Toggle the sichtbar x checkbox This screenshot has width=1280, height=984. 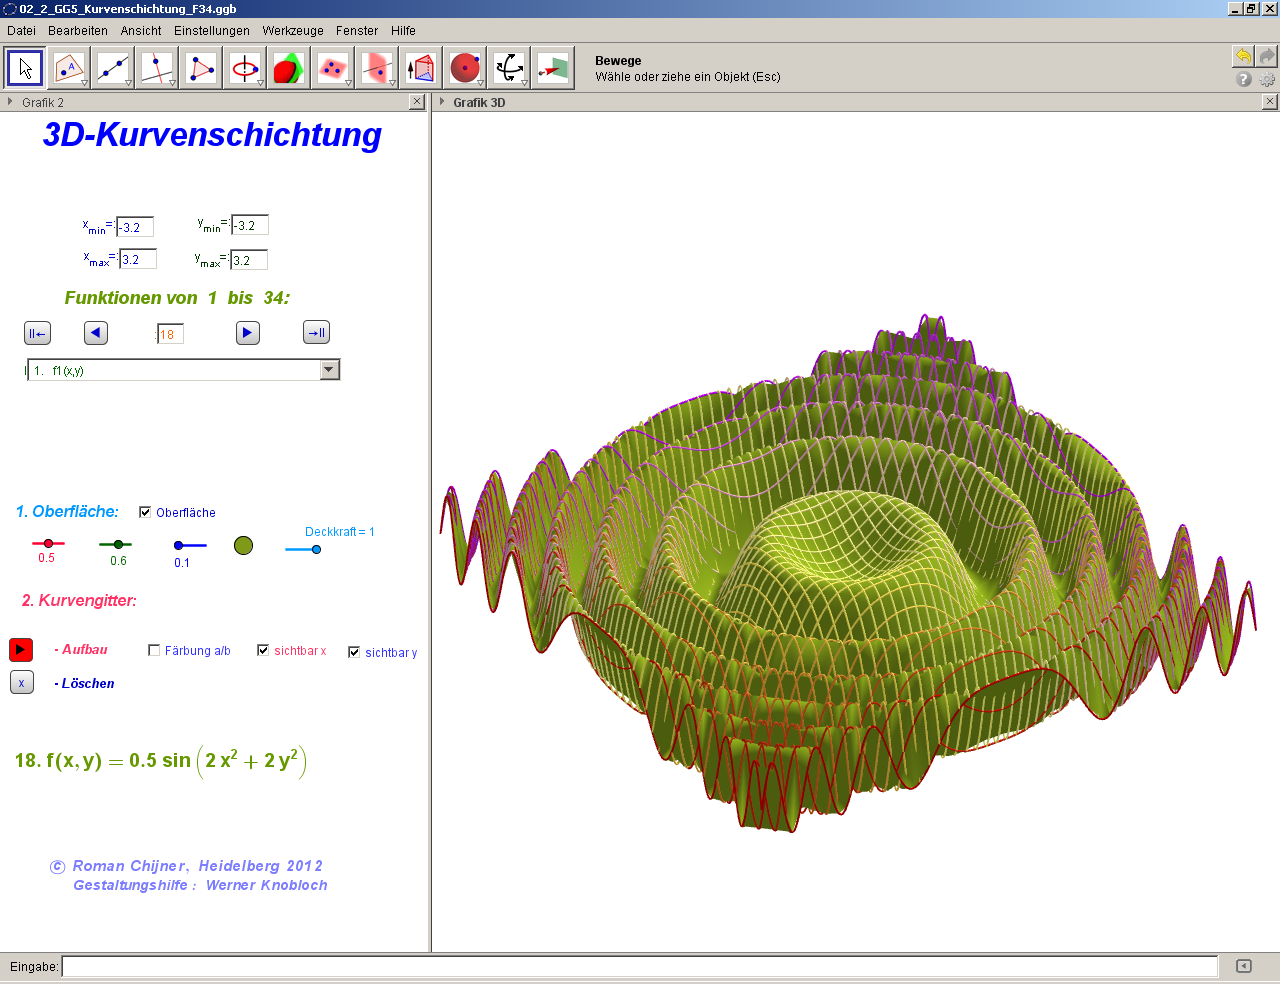pos(263,650)
